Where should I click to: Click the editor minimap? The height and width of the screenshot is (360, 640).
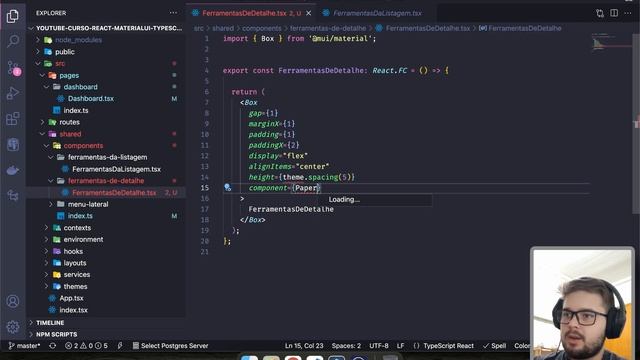(x=611, y=43)
